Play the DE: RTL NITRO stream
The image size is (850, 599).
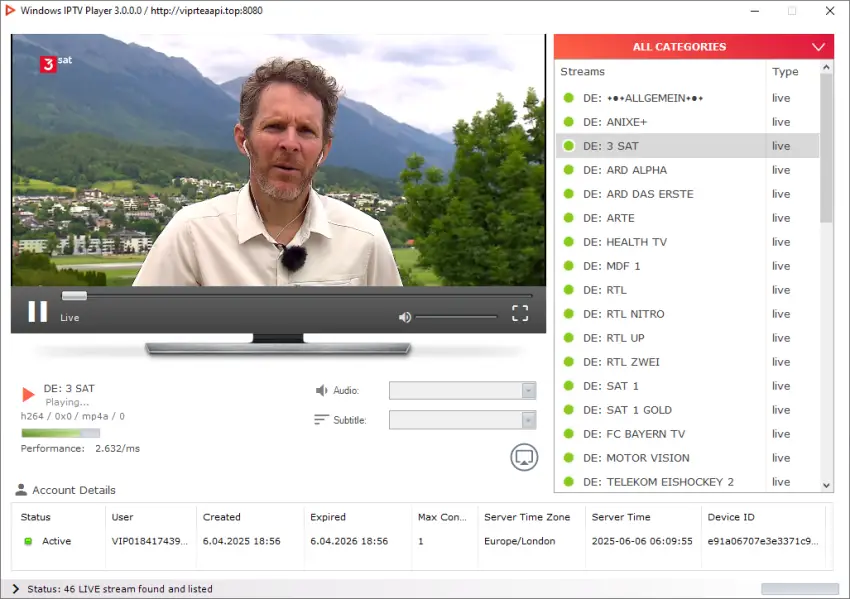(x=687, y=314)
